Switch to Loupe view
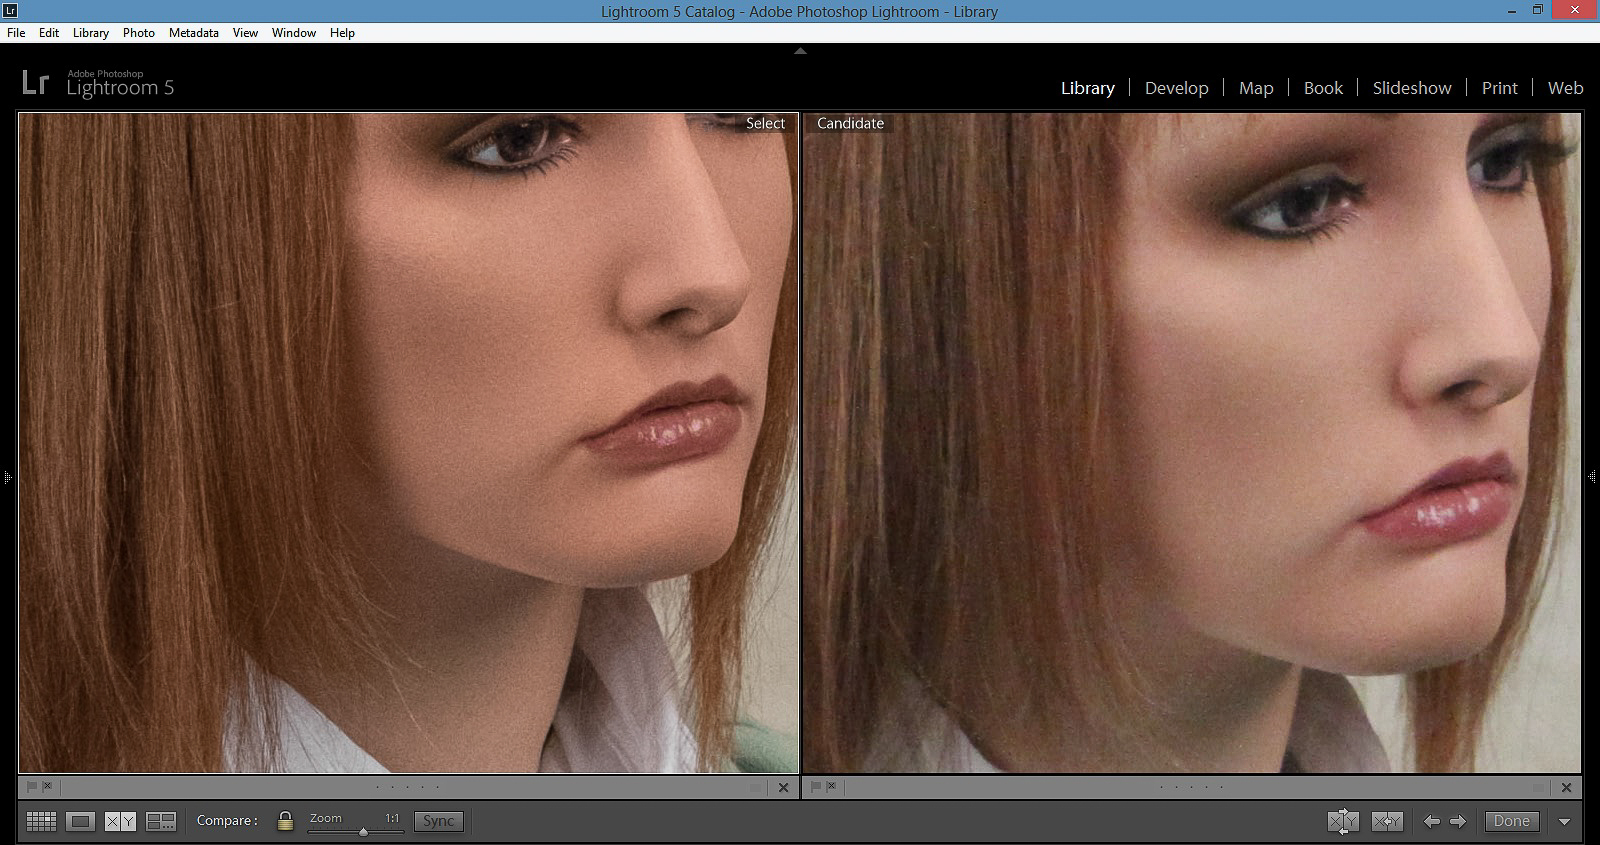1600x845 pixels. click(80, 821)
